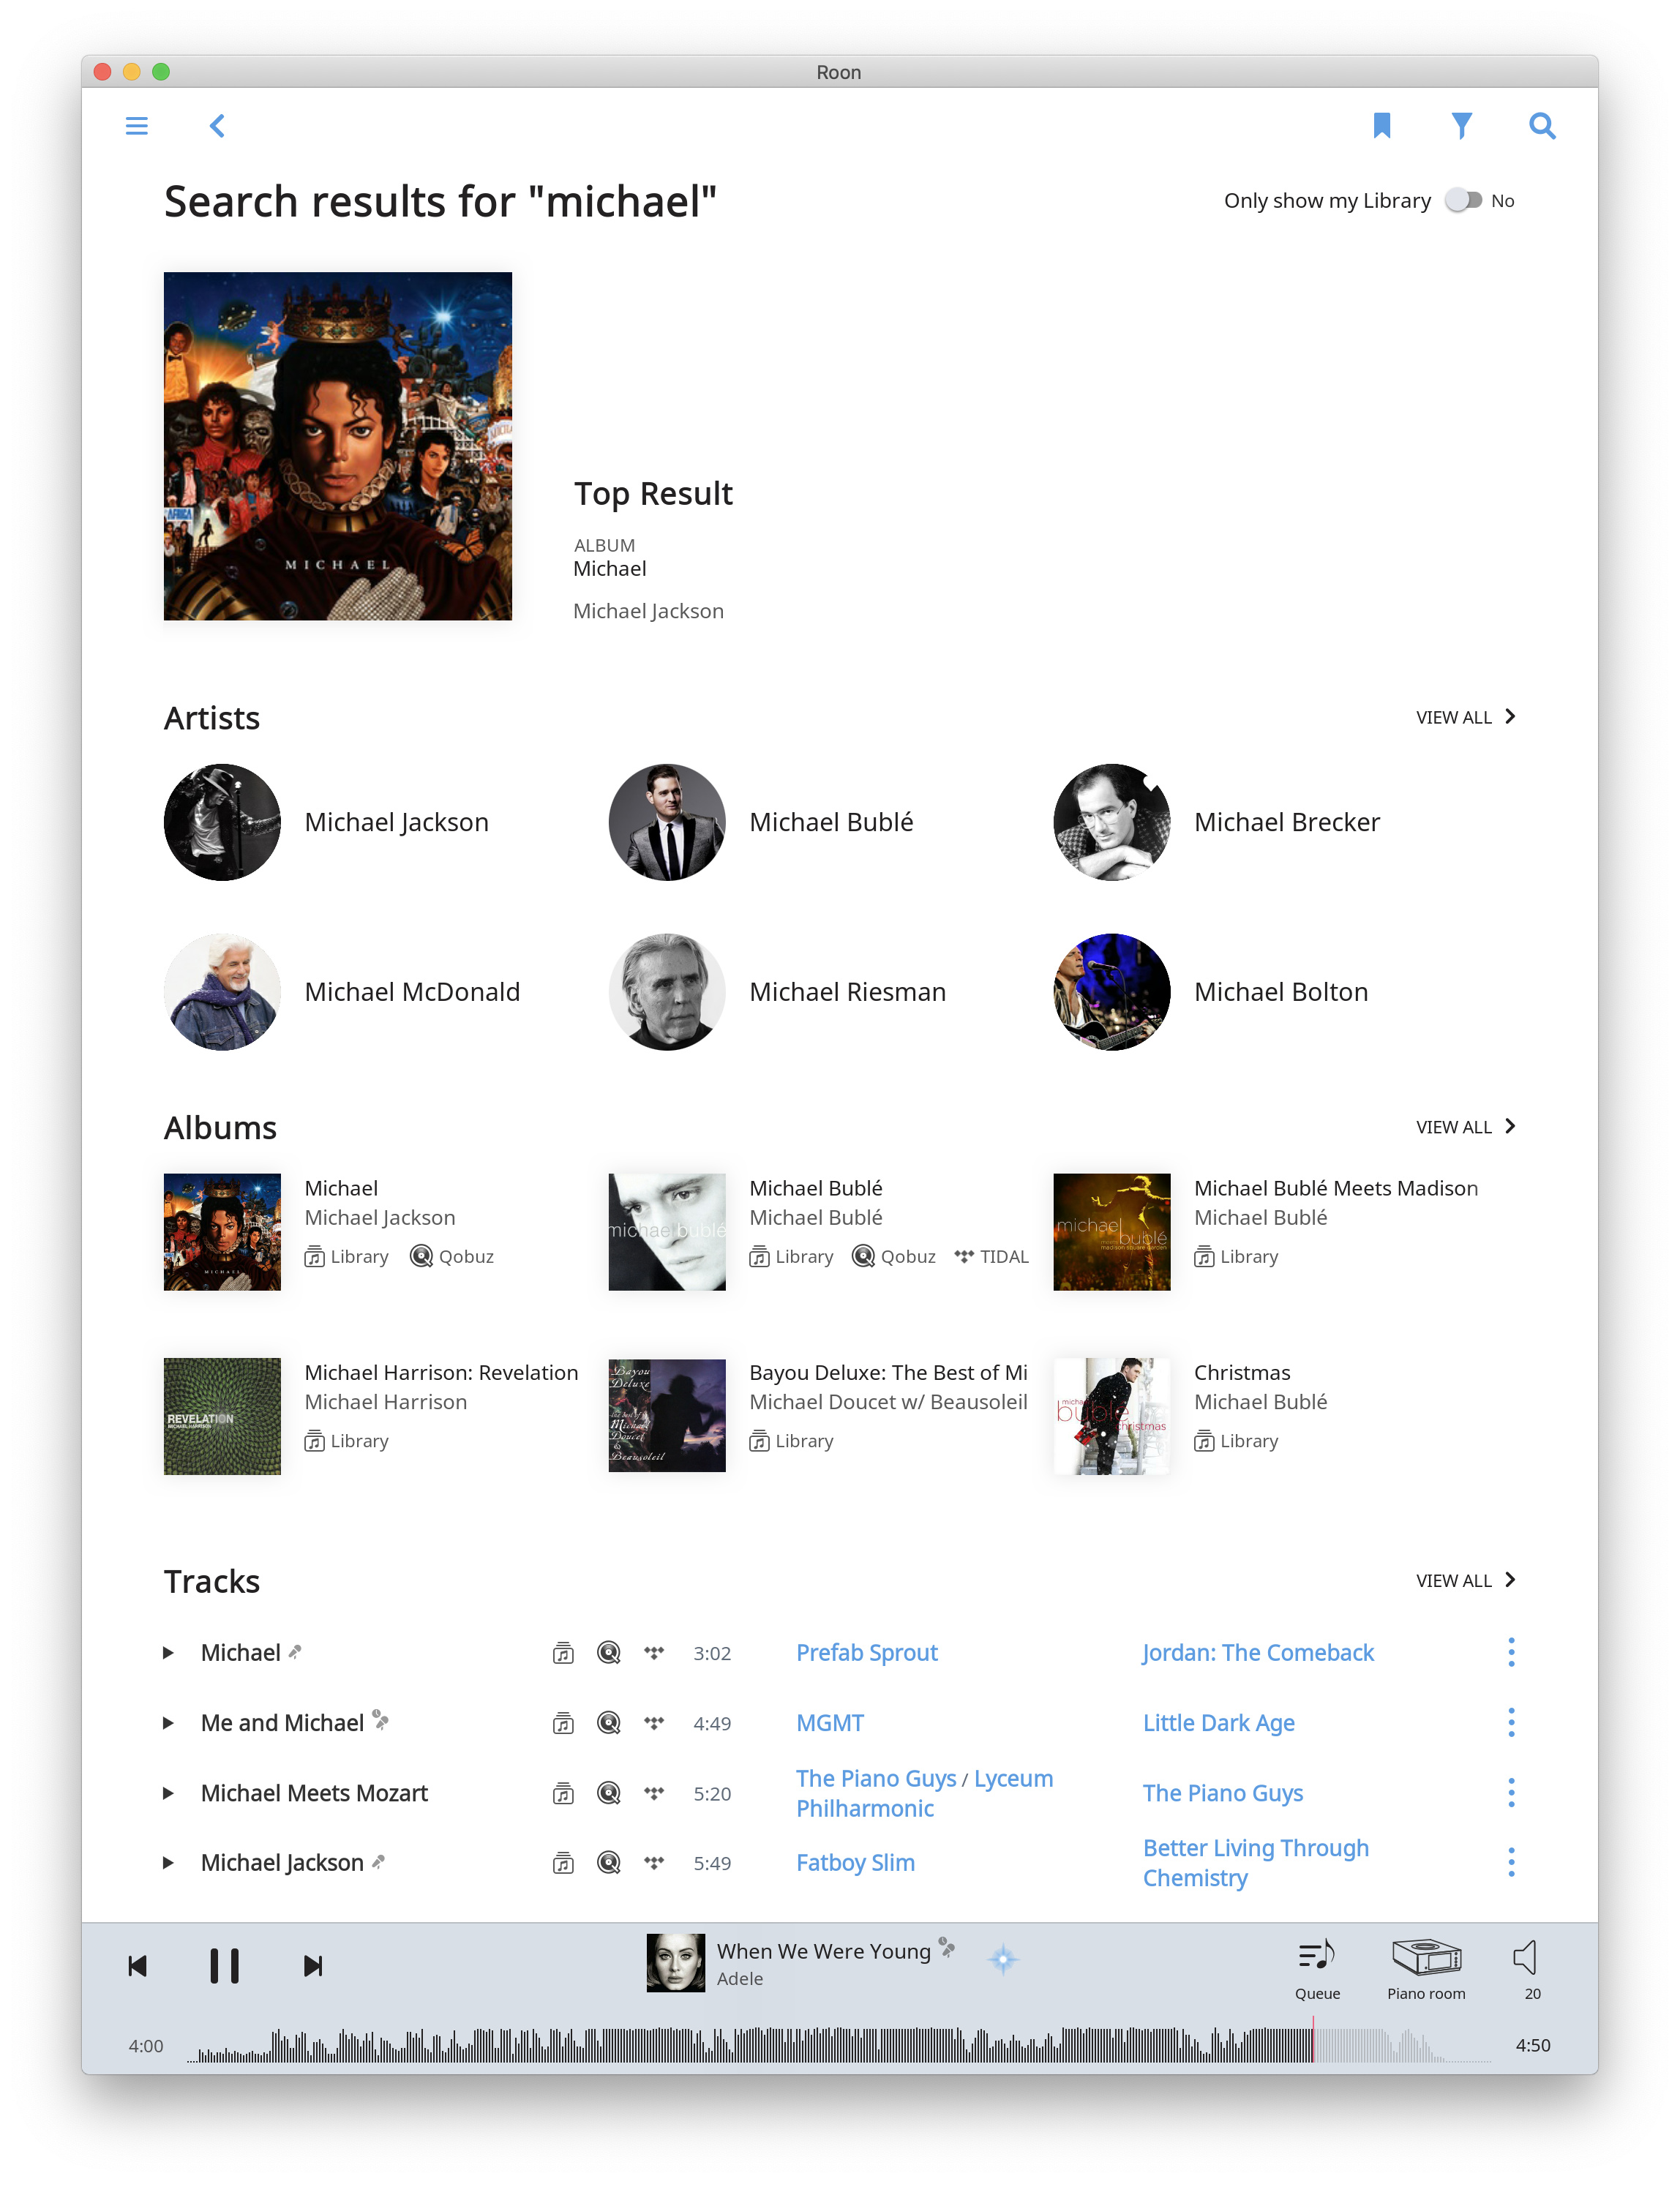Click TIDAL icon on Michael Meets Mozart row
1680x2195 pixels.
[x=654, y=1793]
